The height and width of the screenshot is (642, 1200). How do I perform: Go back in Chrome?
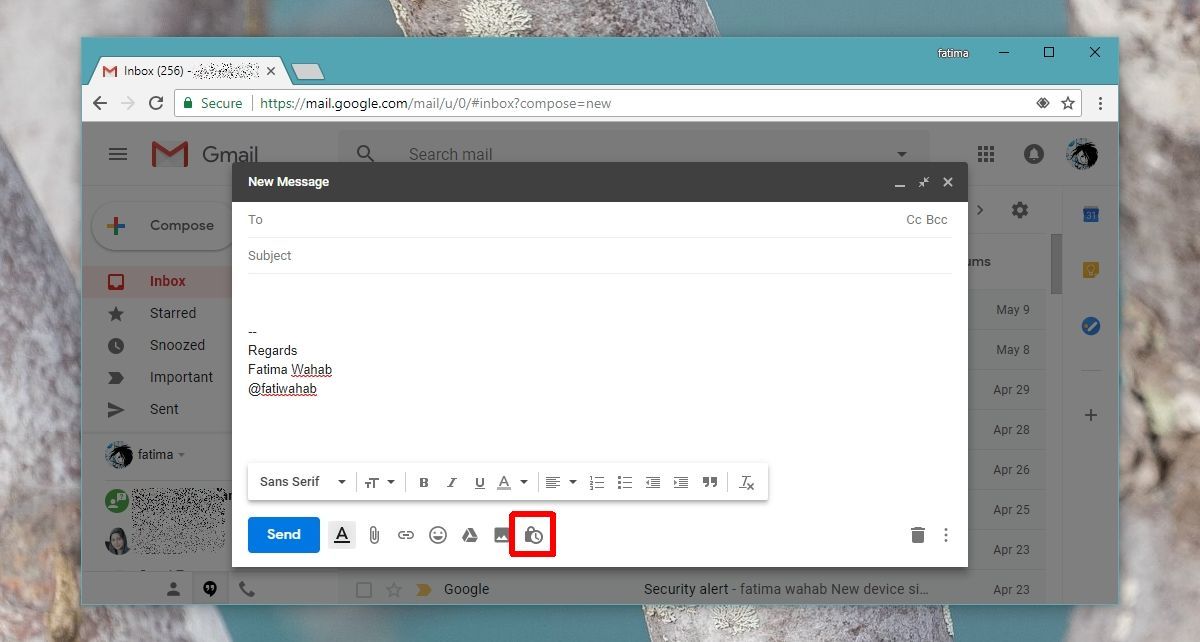(x=100, y=103)
